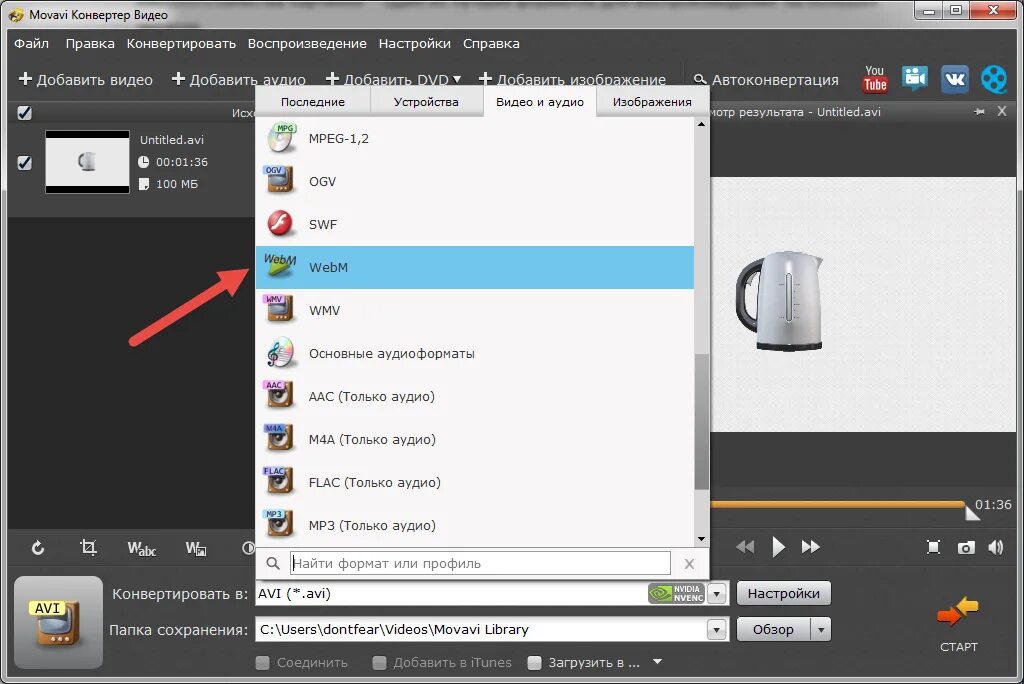Click Добавить видео button
1024x684 pixels.
click(86, 80)
